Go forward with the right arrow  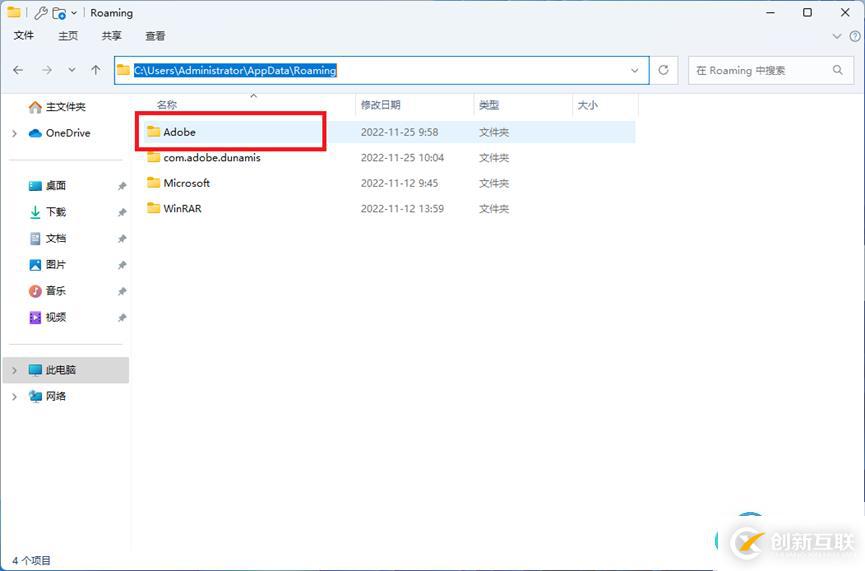(47, 70)
